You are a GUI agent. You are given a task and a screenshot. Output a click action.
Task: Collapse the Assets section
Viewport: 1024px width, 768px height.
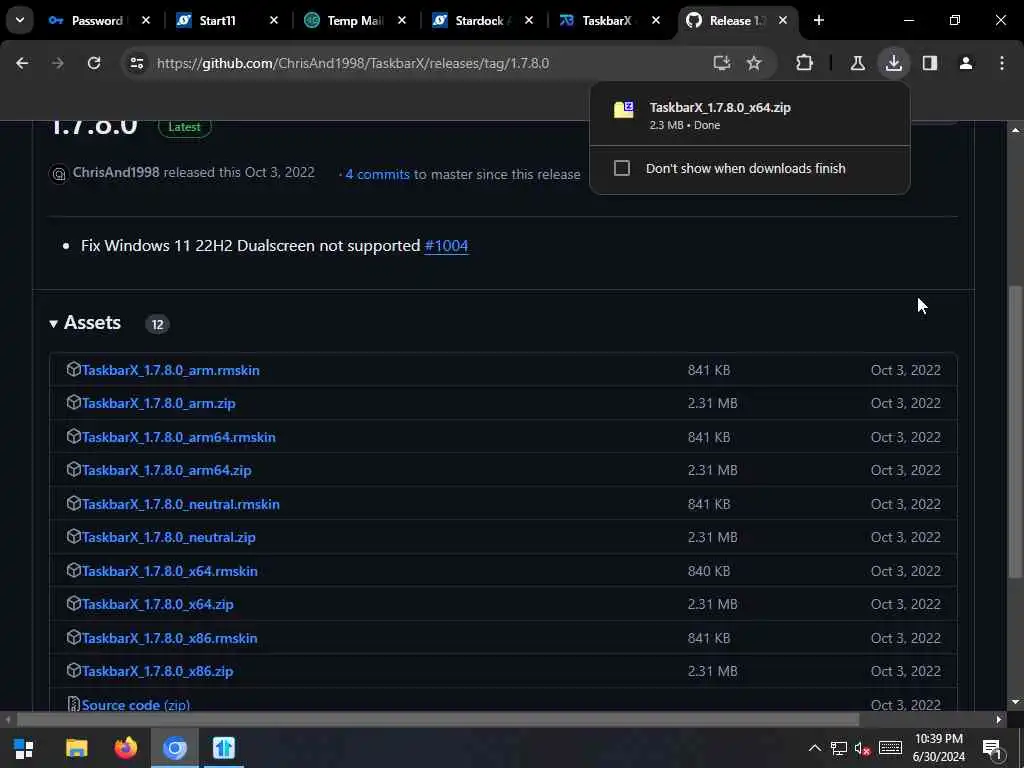pos(53,323)
